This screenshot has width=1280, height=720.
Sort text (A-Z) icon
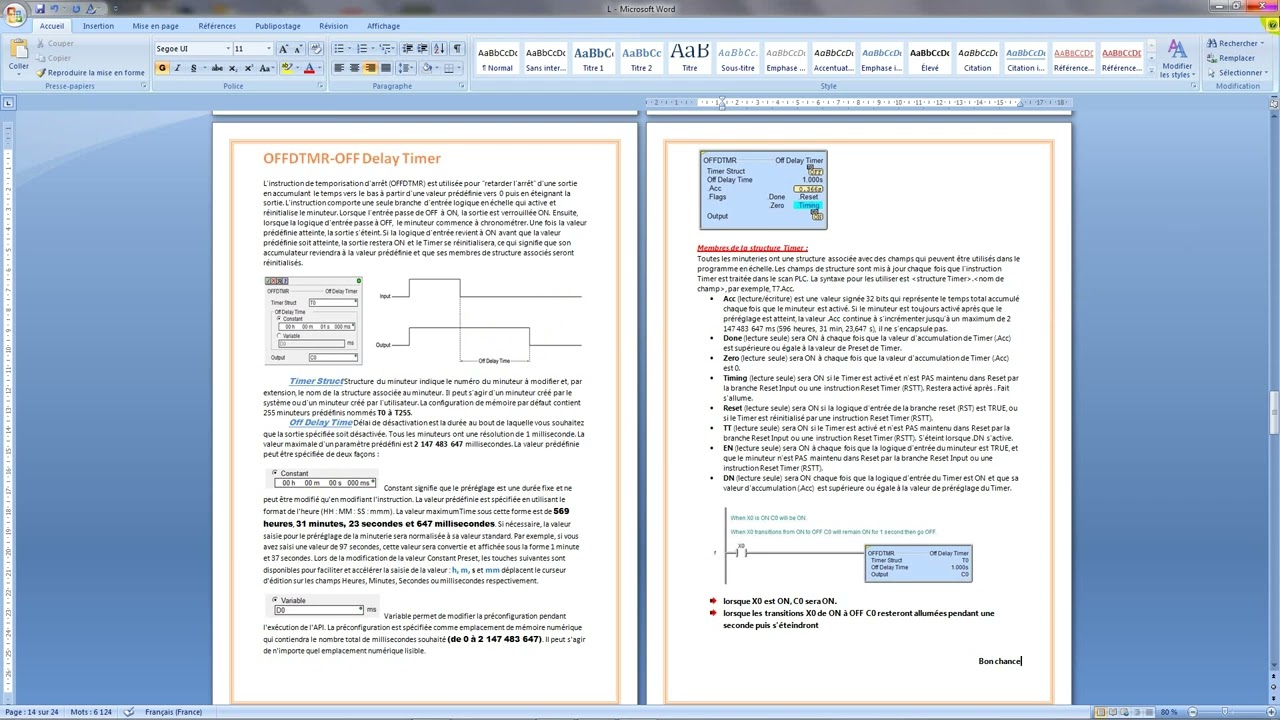pos(440,49)
